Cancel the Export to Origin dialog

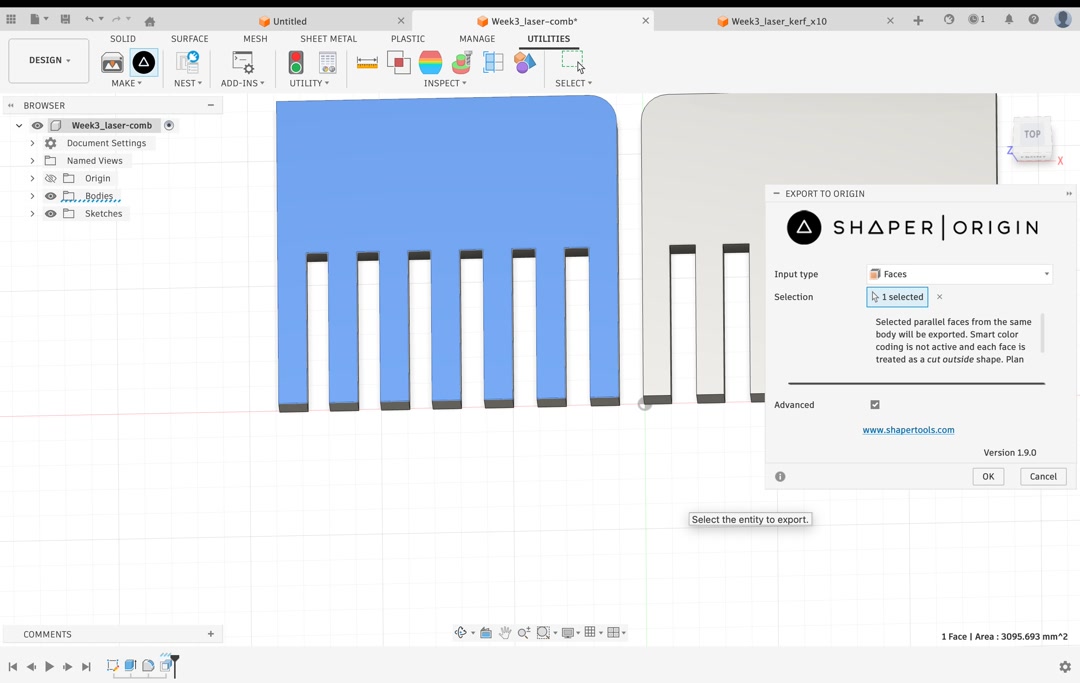[x=1043, y=476]
